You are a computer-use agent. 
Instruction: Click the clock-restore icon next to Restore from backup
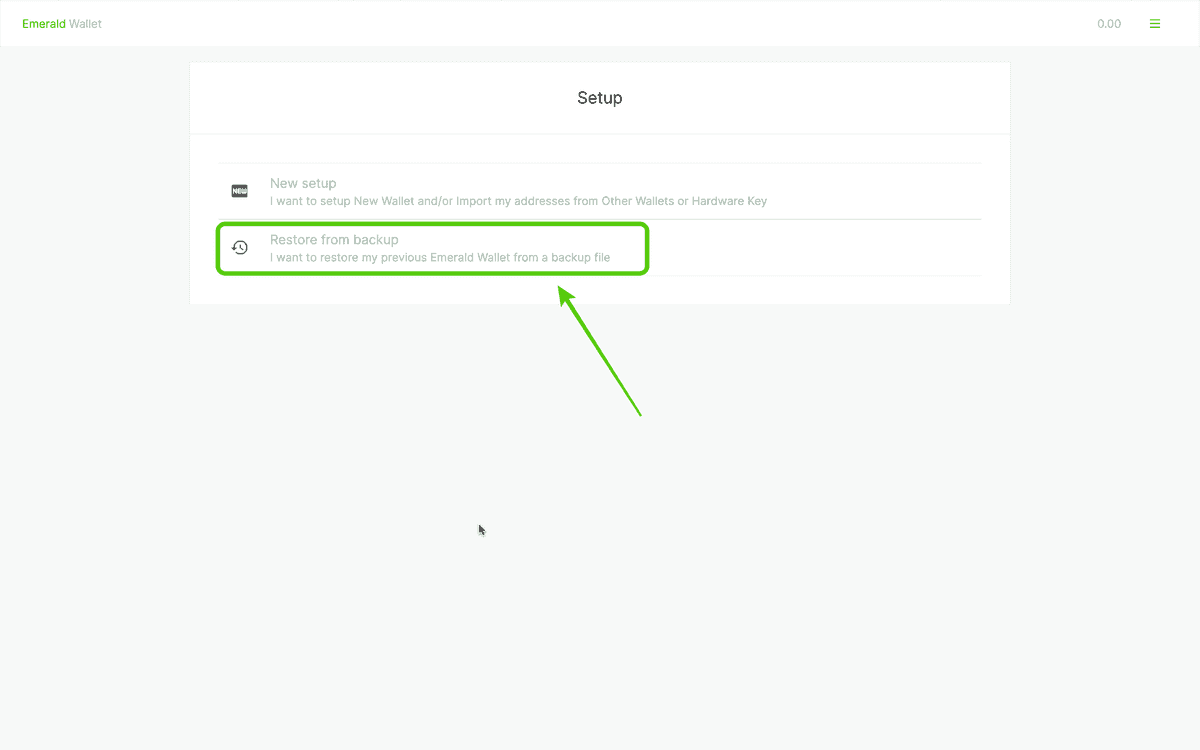240,247
